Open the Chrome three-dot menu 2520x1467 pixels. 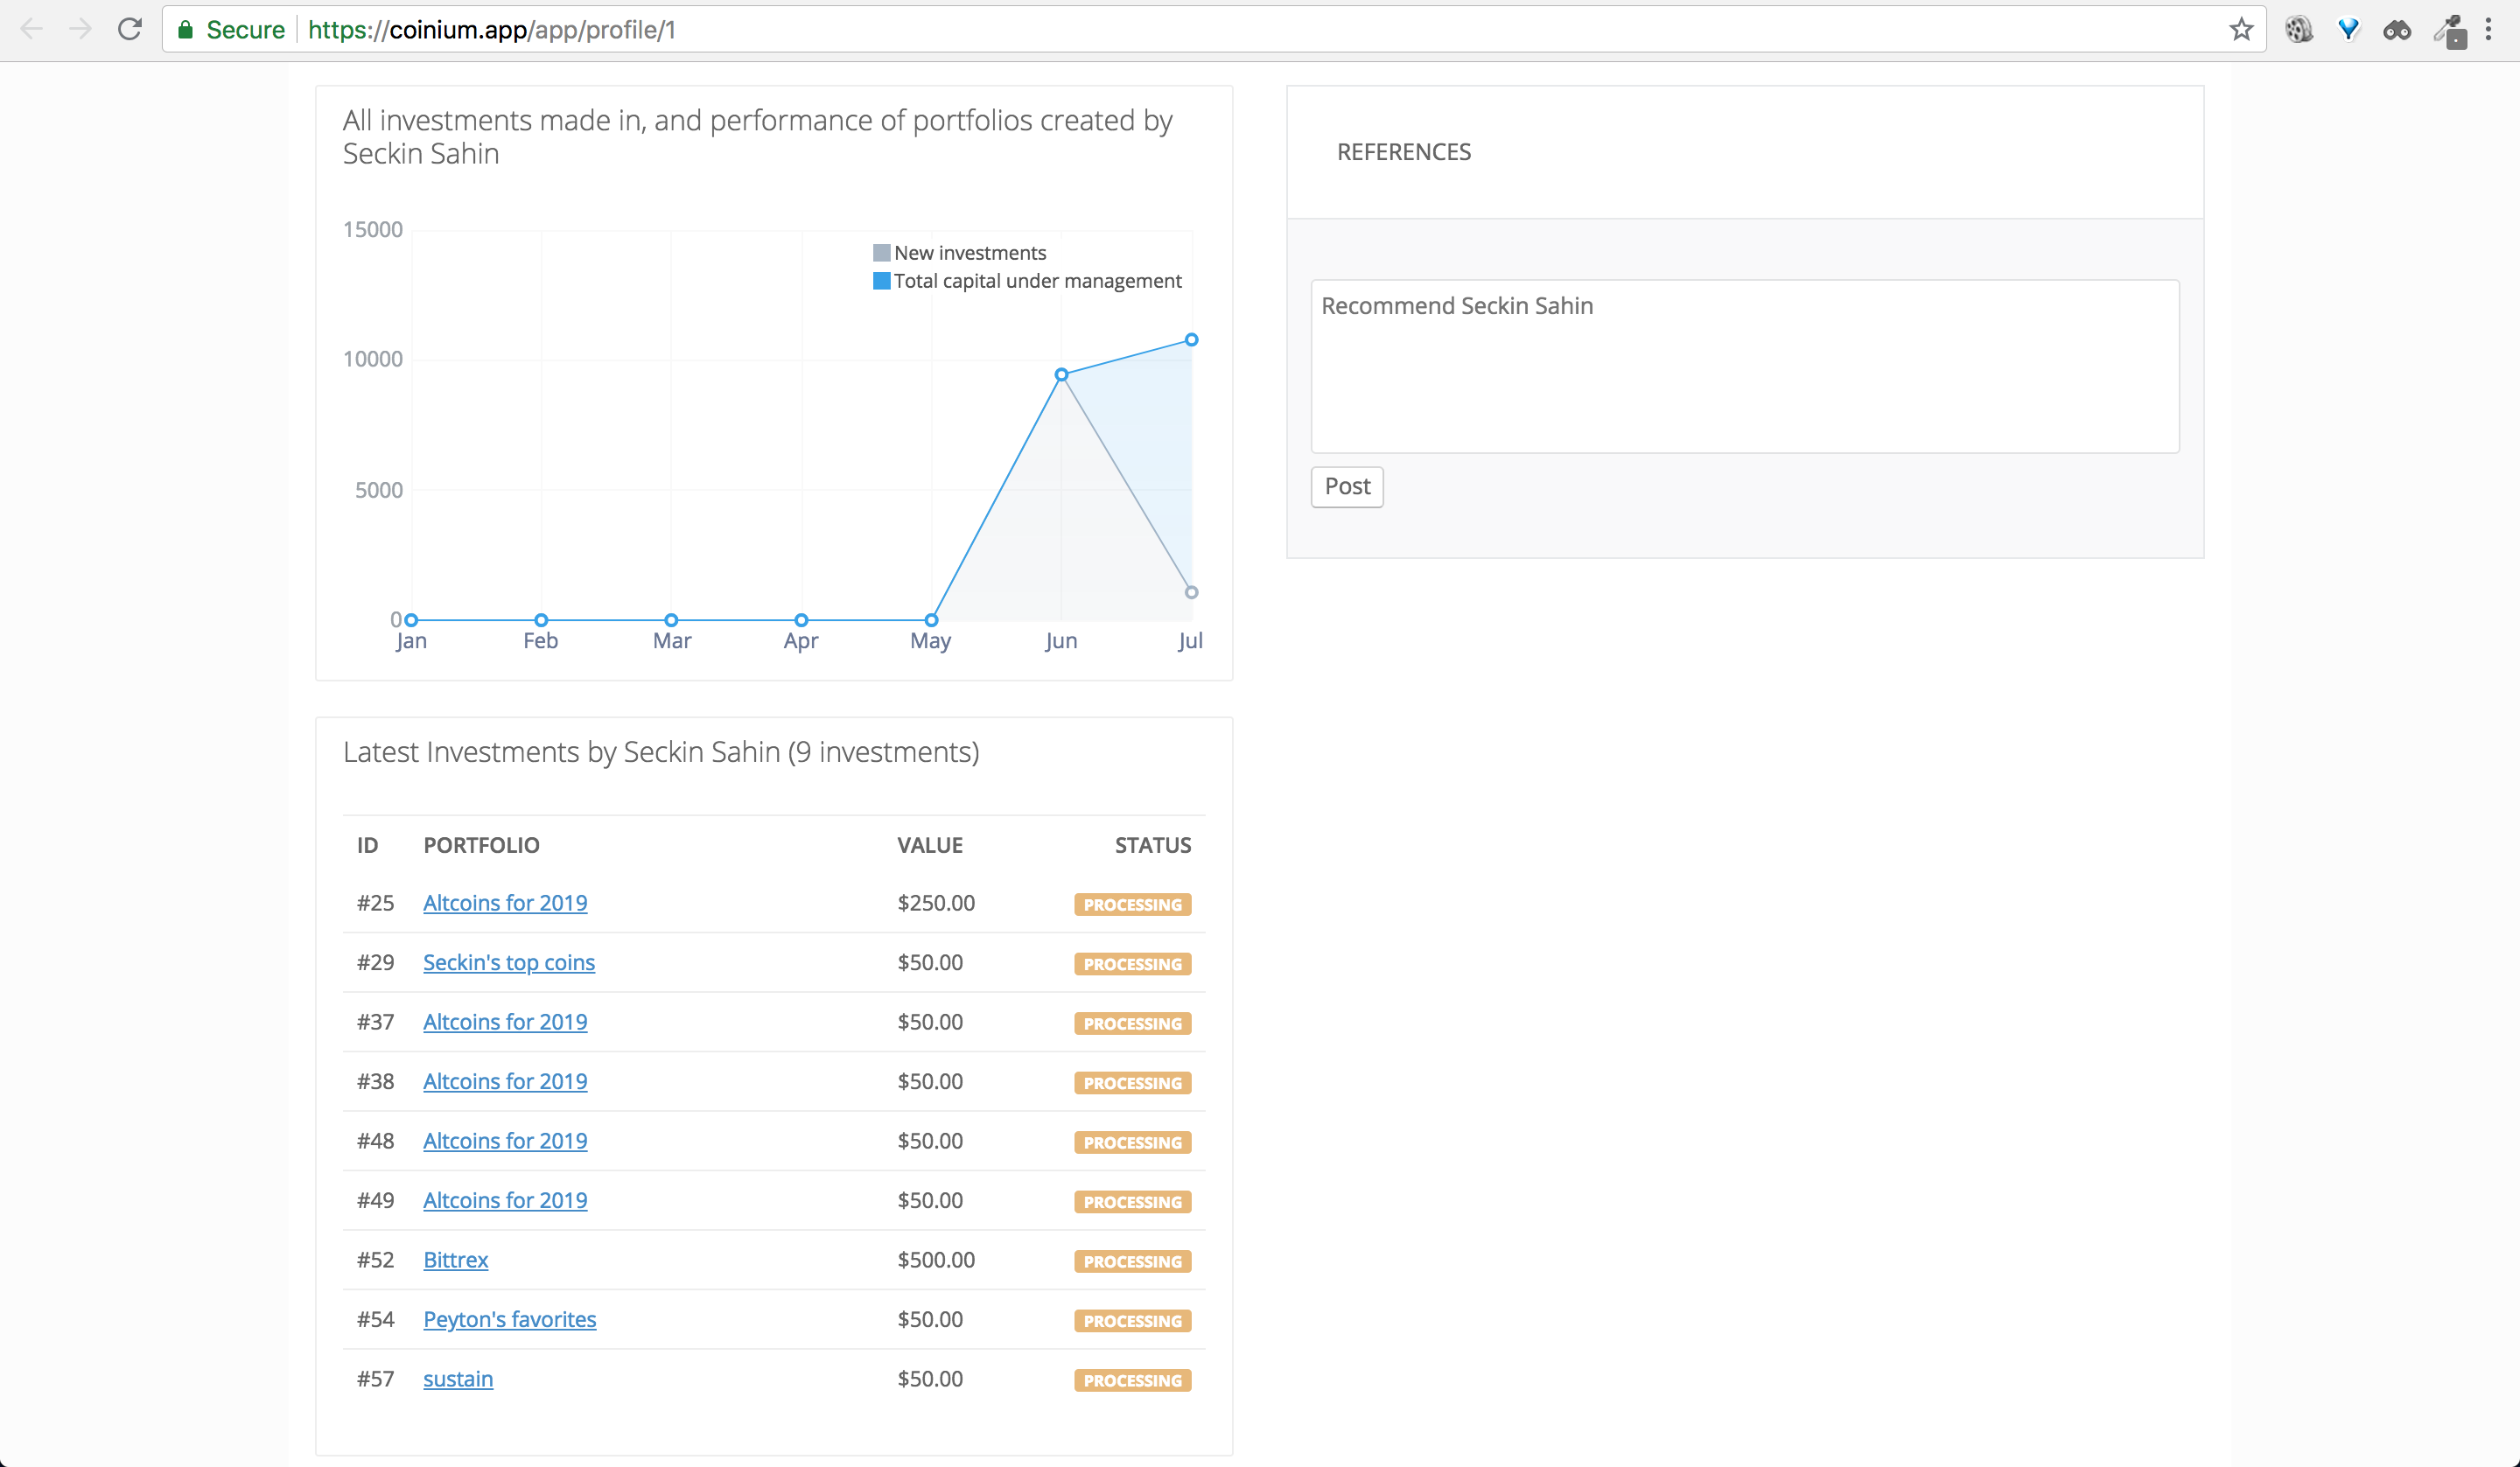[x=2489, y=29]
